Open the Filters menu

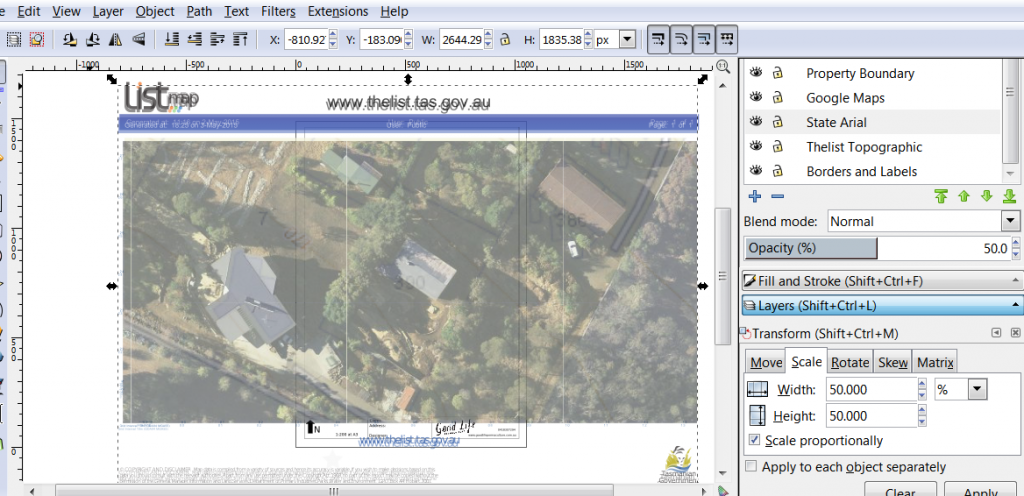[x=277, y=12]
